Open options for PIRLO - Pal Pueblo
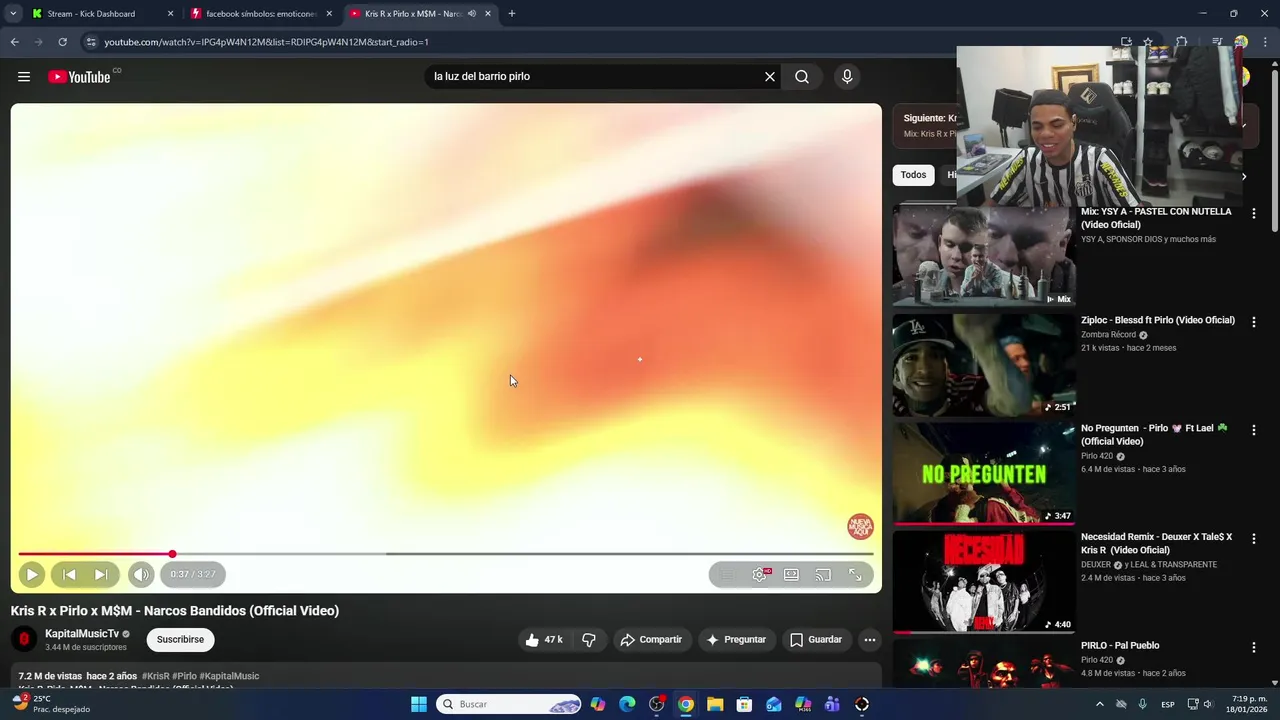This screenshot has width=1280, height=720. pyautogui.click(x=1254, y=648)
